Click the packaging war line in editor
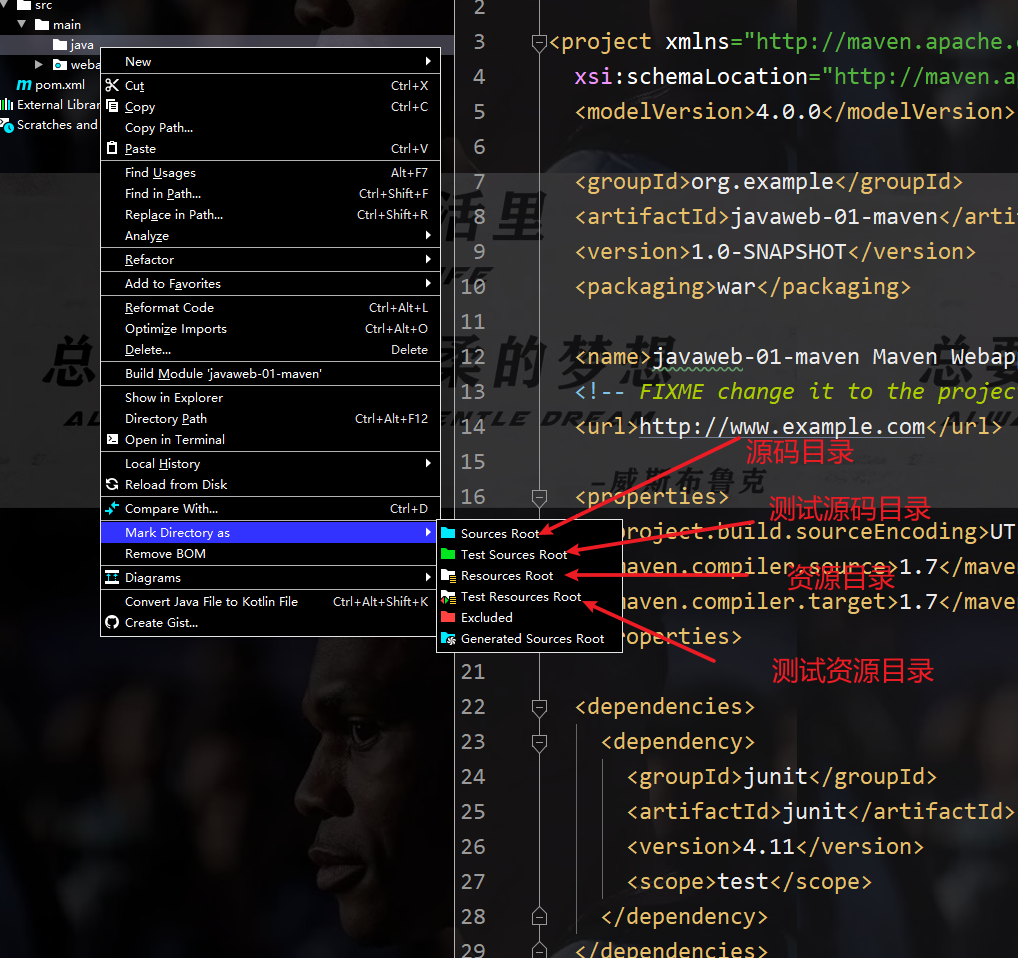The height and width of the screenshot is (958, 1018). tap(743, 287)
